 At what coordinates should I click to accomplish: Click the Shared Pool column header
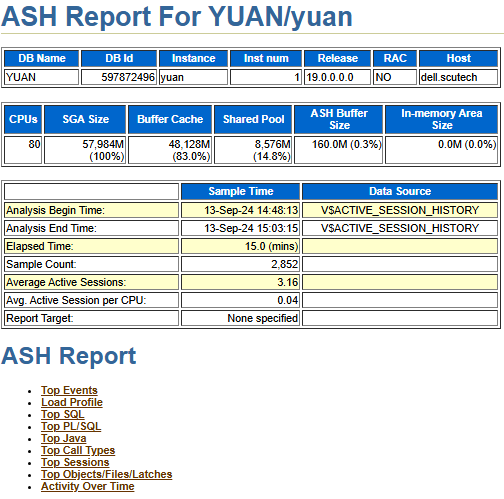pyautogui.click(x=253, y=119)
